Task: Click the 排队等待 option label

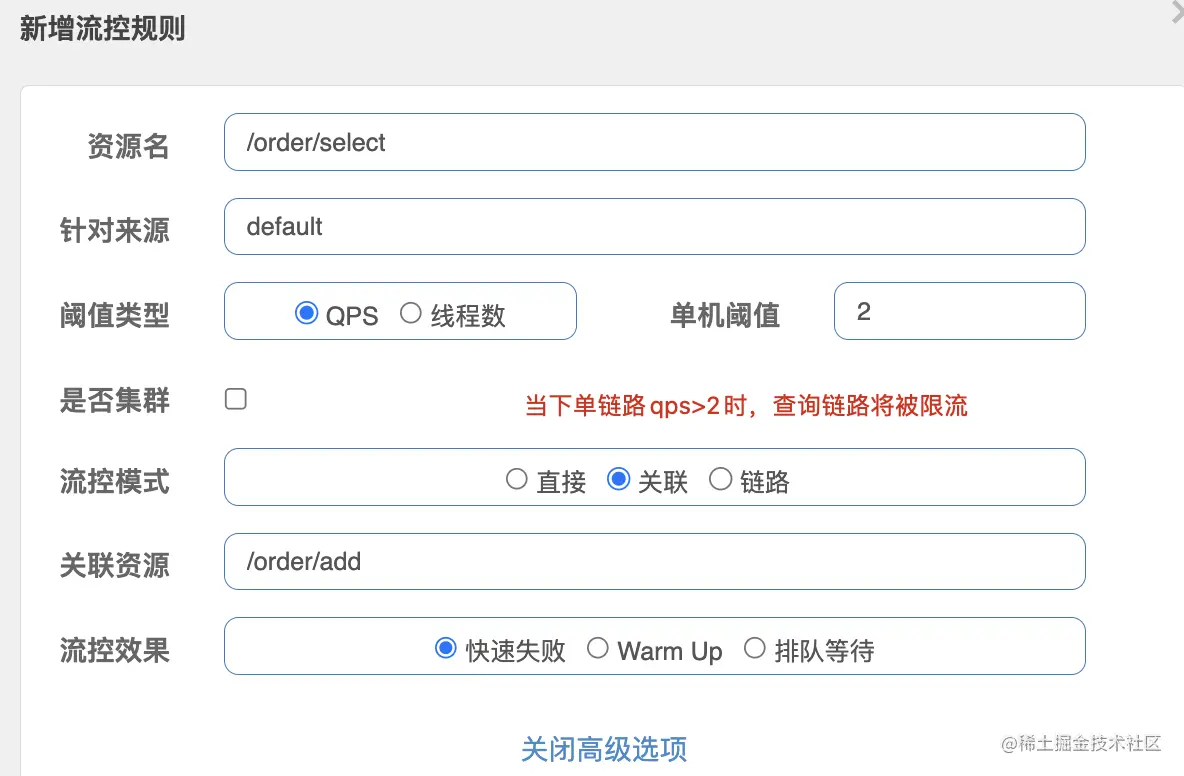Action: point(824,652)
